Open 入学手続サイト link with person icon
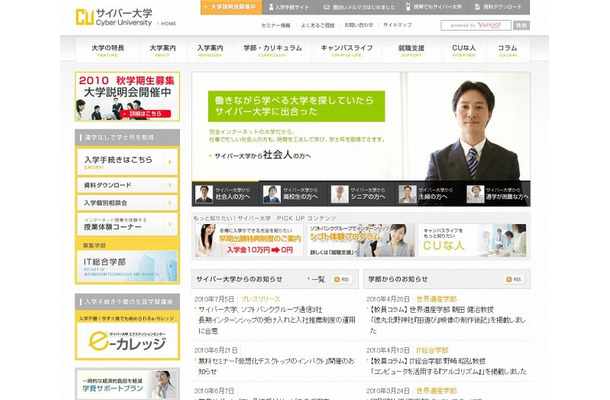 tap(289, 7)
